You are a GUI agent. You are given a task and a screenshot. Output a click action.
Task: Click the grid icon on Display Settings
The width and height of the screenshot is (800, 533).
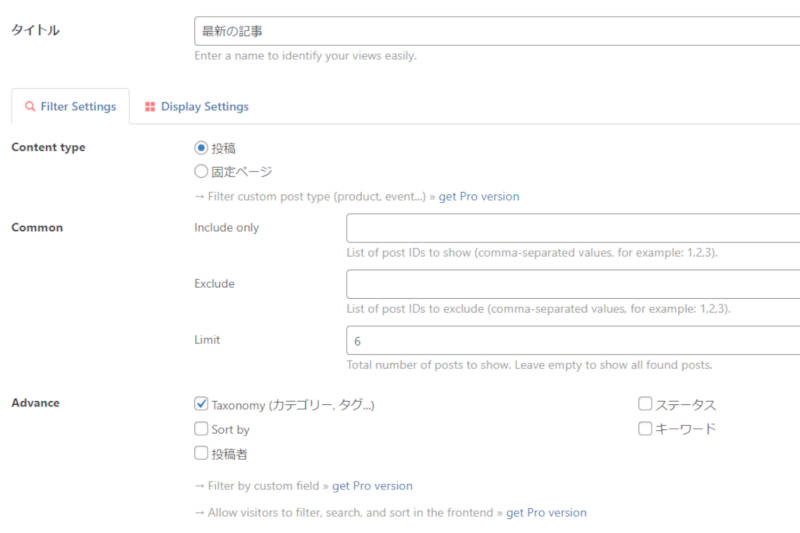(x=150, y=107)
